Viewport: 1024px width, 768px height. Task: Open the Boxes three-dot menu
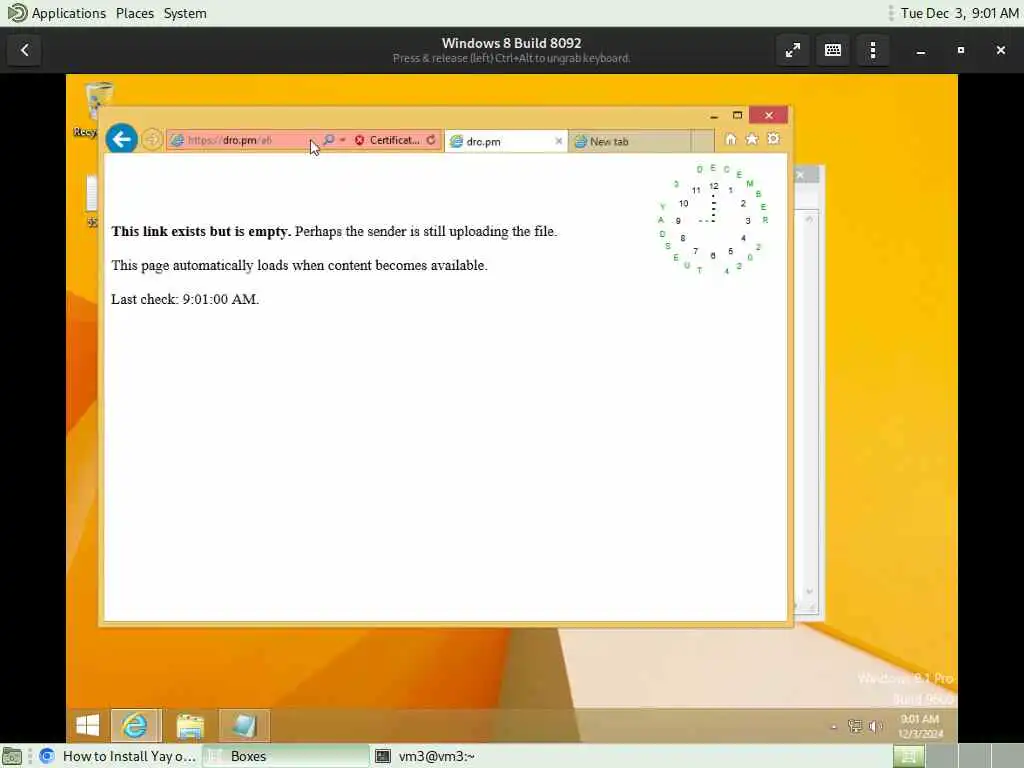coord(873,50)
